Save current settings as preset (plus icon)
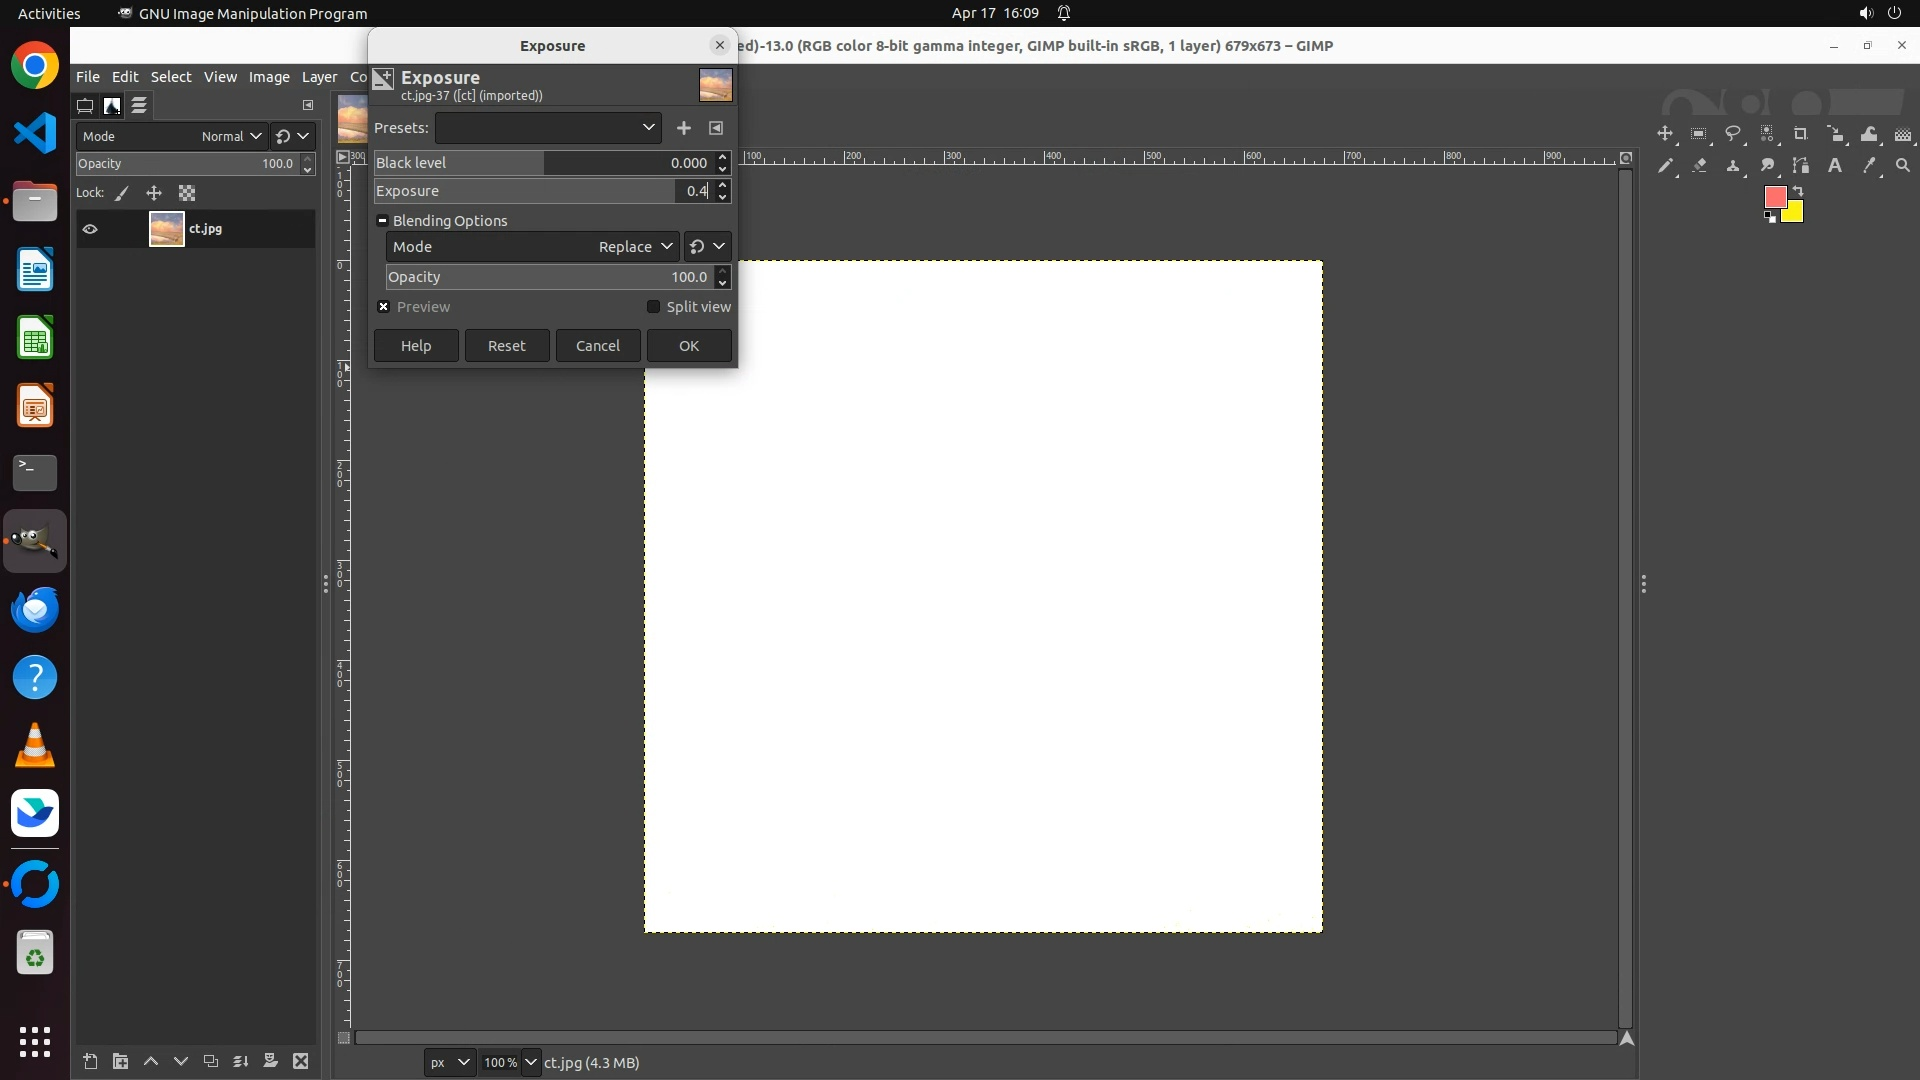1920x1080 pixels. (684, 128)
